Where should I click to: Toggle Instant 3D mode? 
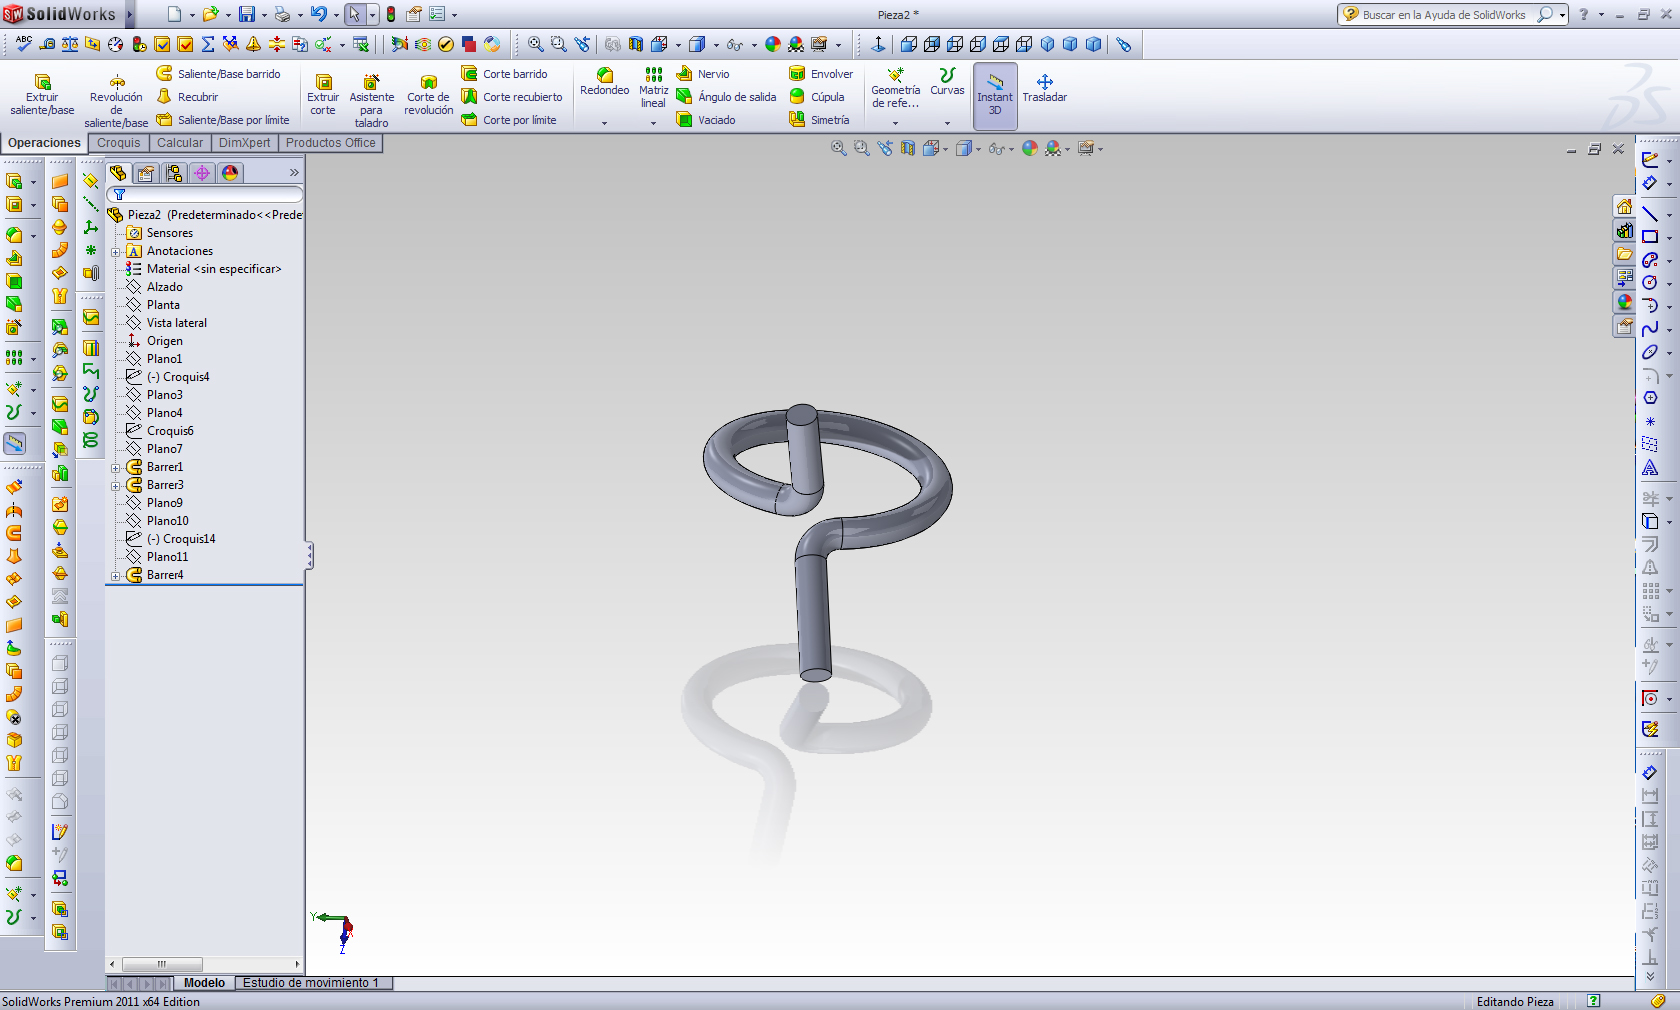(995, 96)
